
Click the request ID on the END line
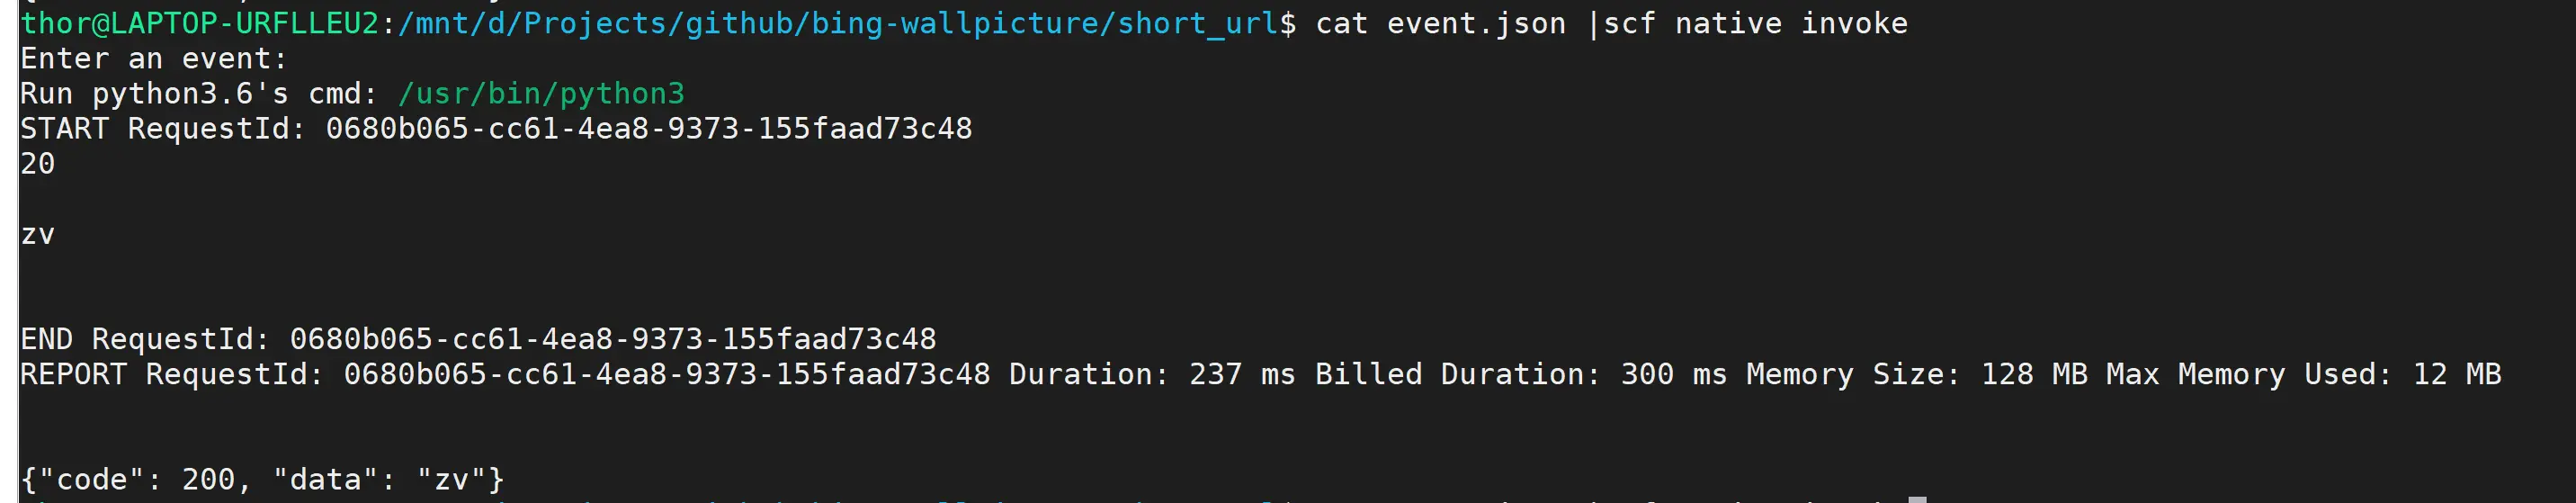tap(613, 339)
